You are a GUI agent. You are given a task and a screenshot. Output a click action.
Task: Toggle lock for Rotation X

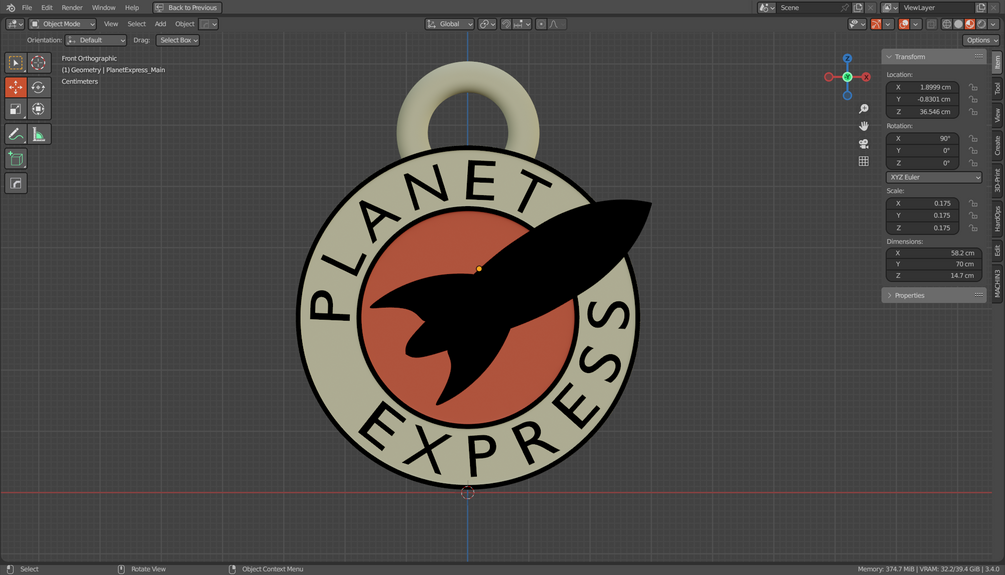tap(973, 138)
